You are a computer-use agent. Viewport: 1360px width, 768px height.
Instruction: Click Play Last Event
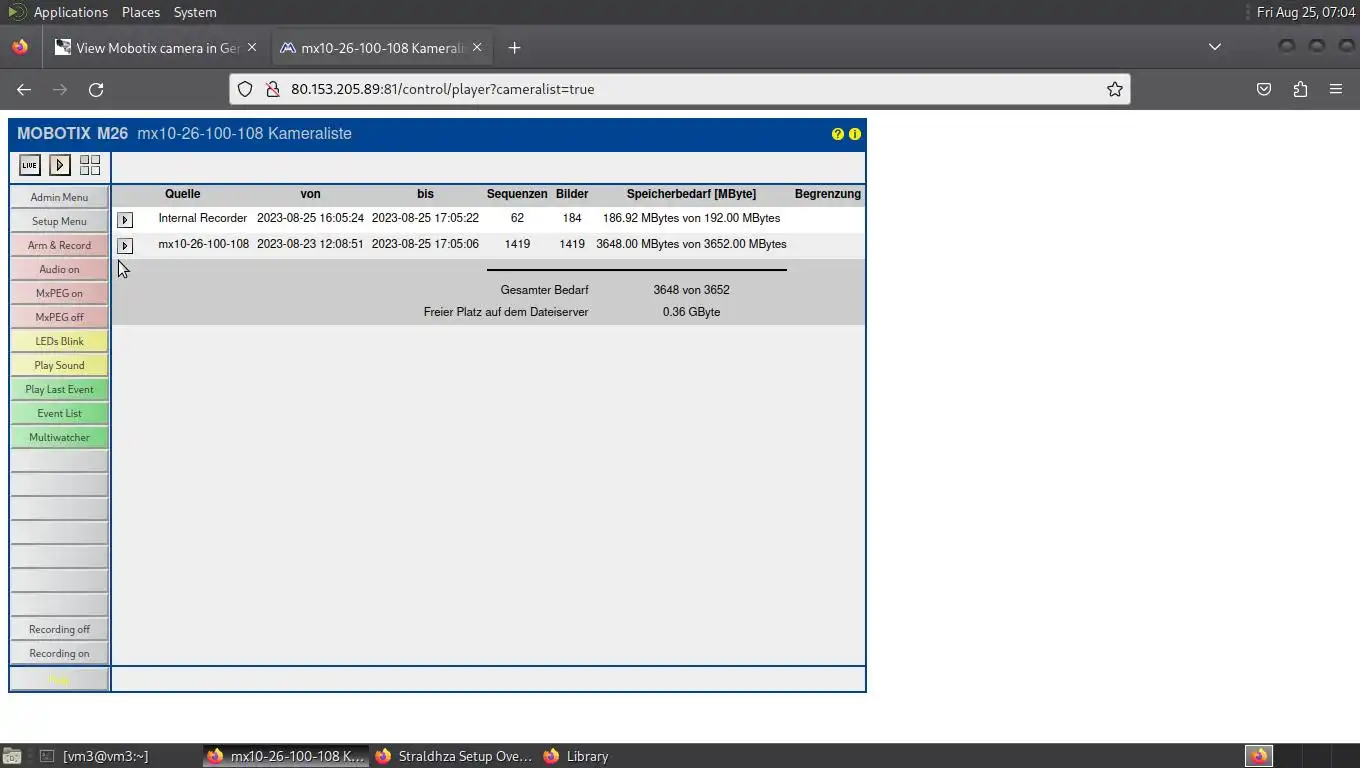click(x=59, y=389)
